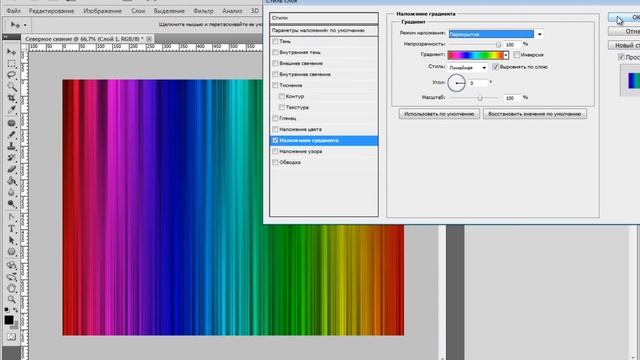Select the Lasso tool
The height and width of the screenshot is (360, 640).
click(11, 75)
